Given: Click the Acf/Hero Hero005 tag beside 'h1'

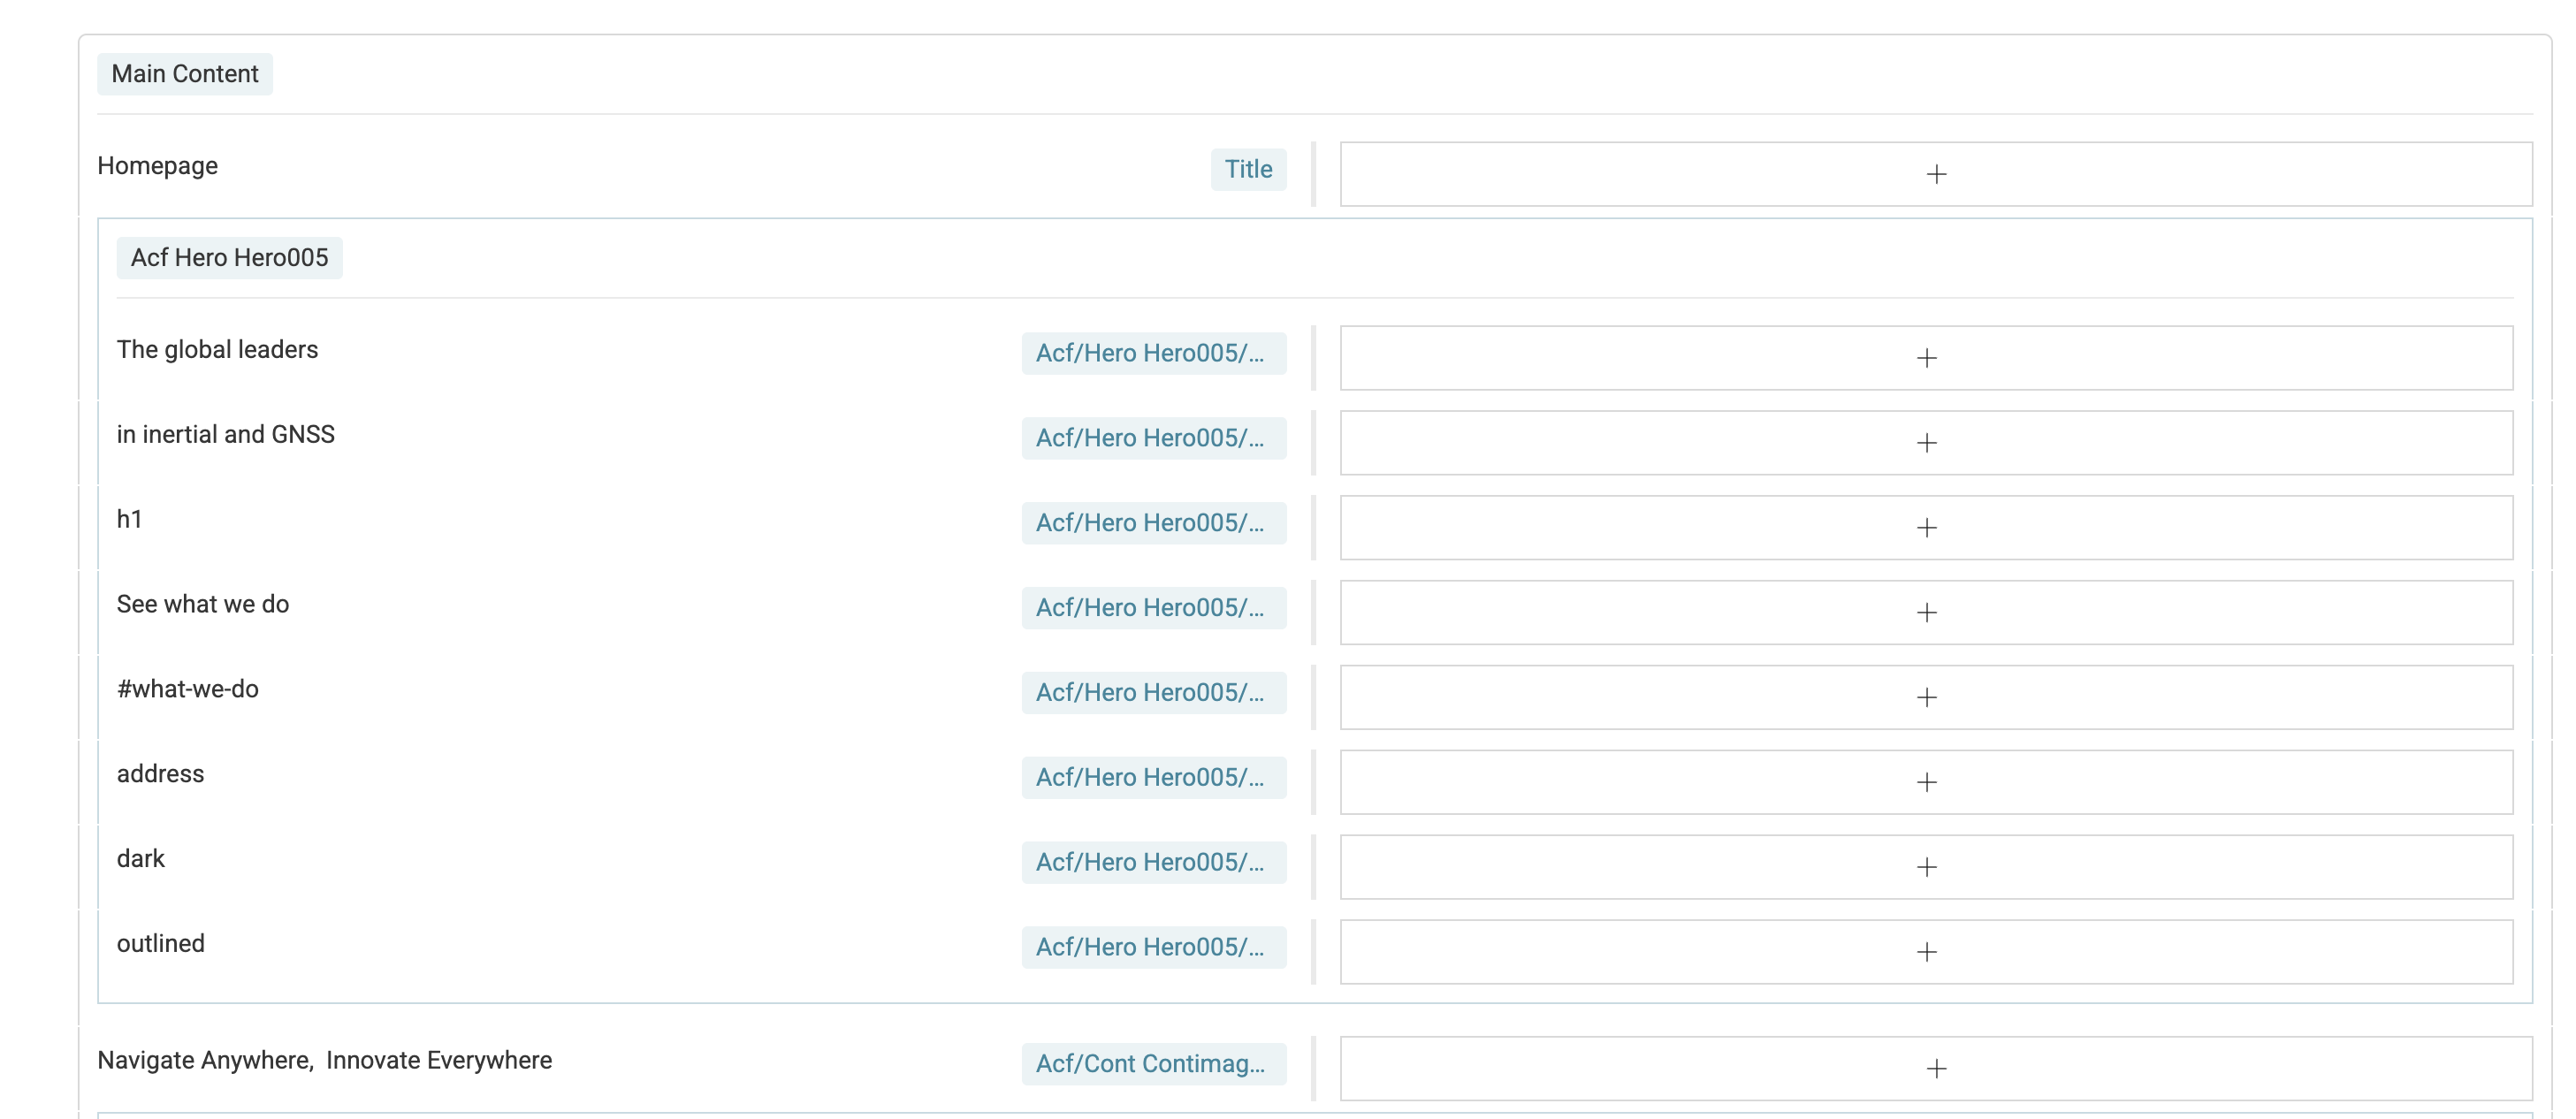Looking at the screenshot, I should pyautogui.click(x=1154, y=524).
